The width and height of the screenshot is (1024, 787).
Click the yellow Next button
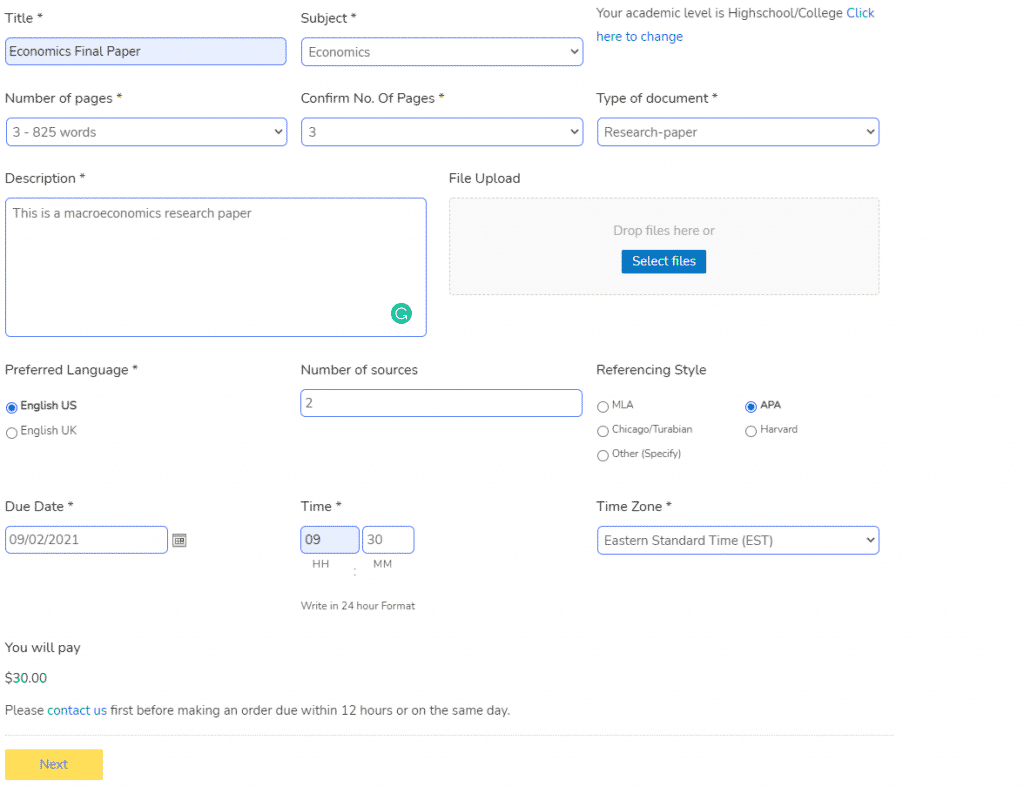pos(54,764)
